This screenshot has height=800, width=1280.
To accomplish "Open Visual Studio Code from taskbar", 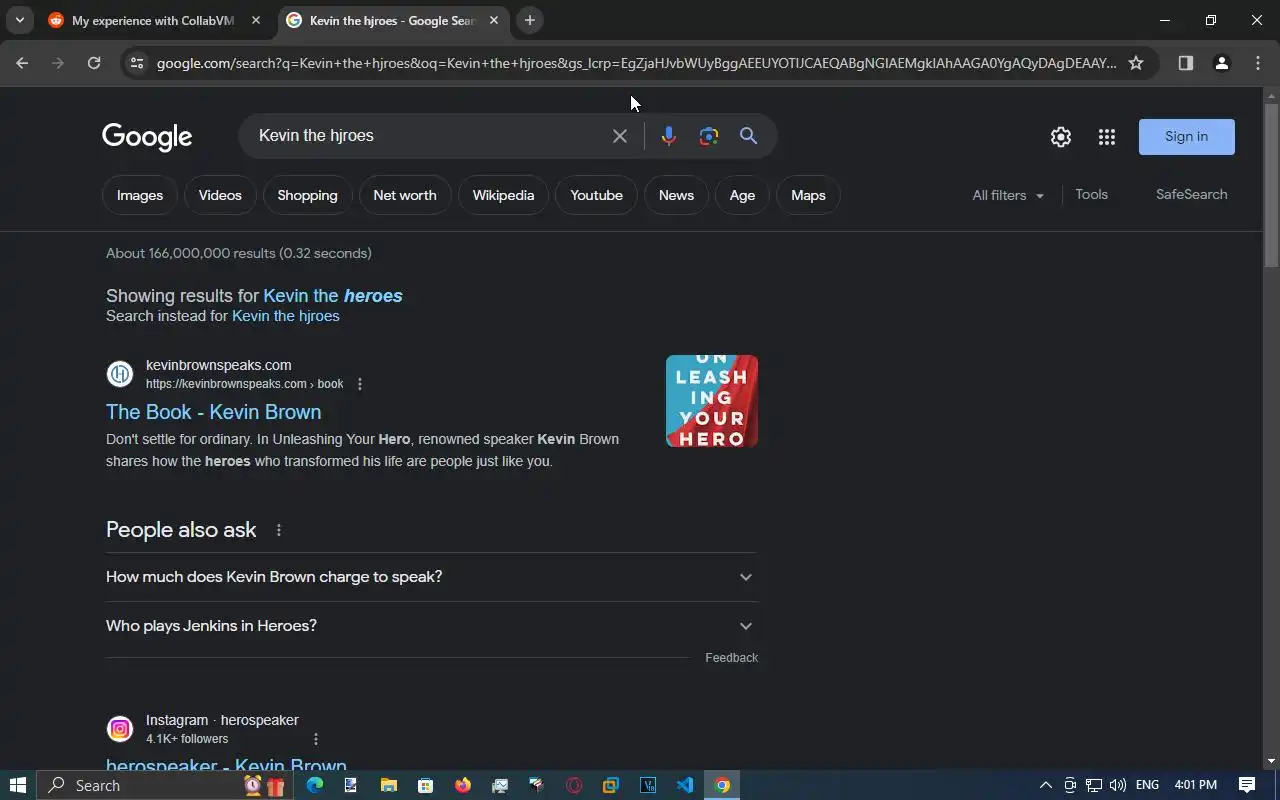I will click(685, 785).
